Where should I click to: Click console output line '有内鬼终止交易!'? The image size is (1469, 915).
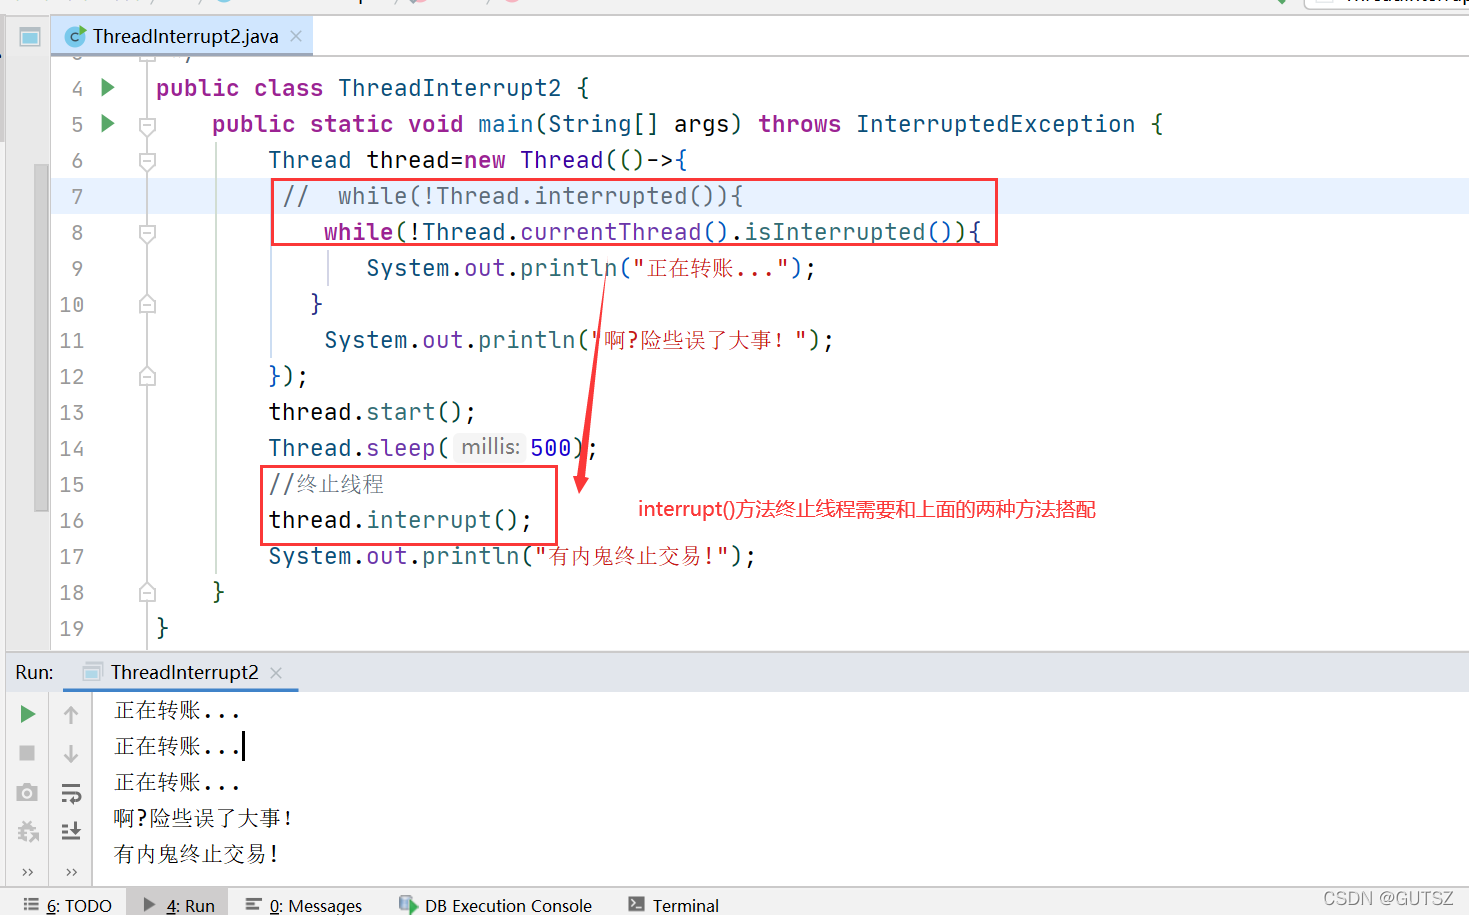(196, 854)
